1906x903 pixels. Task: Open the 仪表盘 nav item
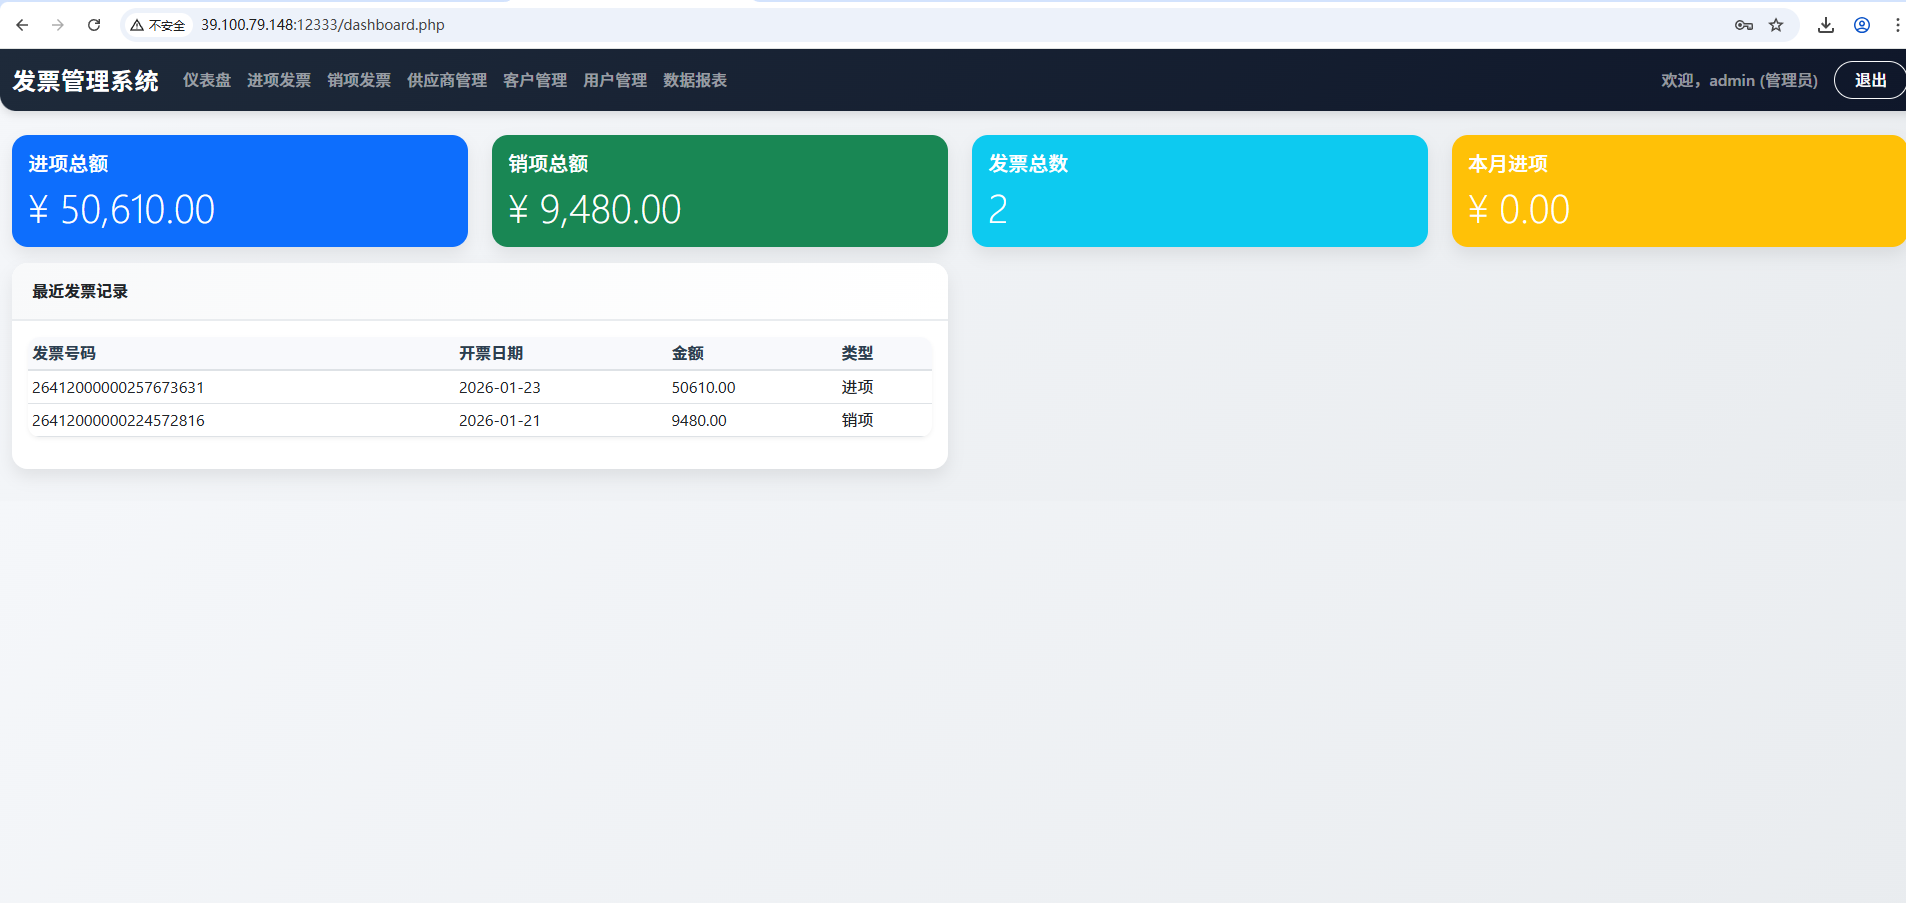click(x=207, y=80)
